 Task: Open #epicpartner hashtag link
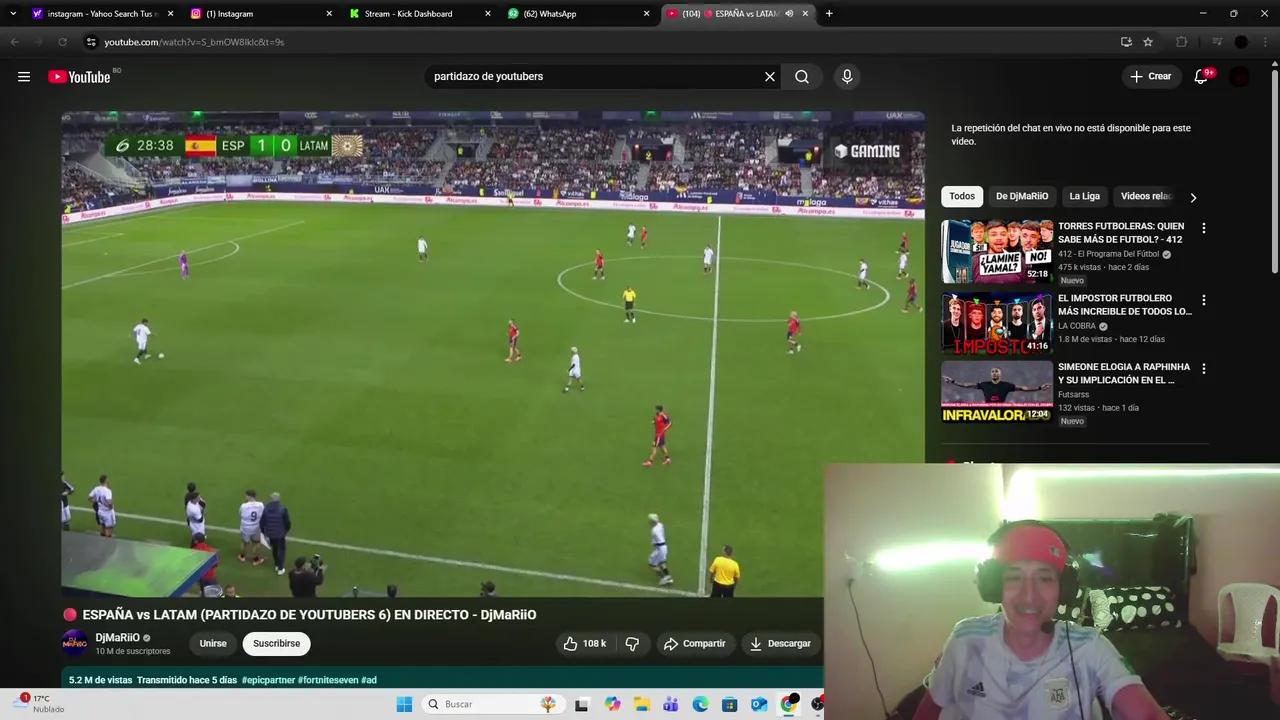pos(268,680)
